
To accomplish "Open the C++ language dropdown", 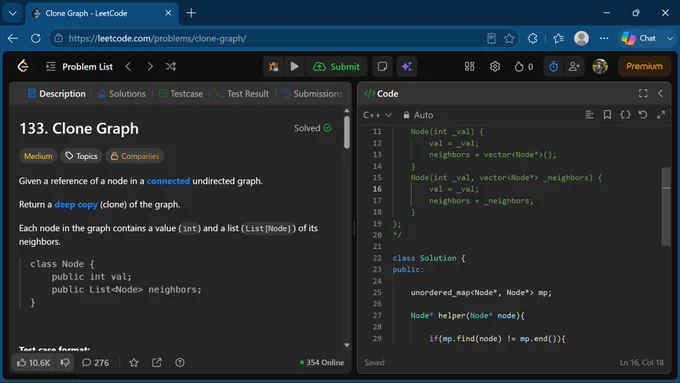I will click(377, 115).
